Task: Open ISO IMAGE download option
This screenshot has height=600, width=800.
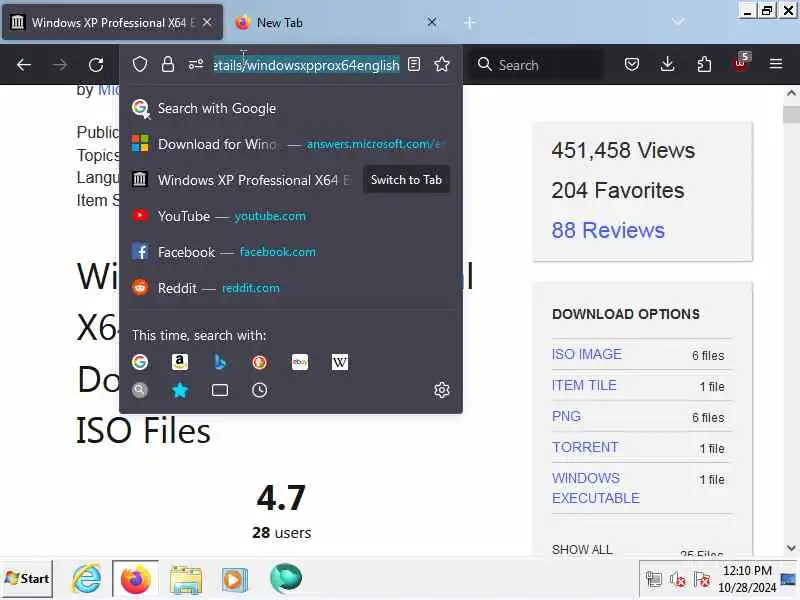Action: (x=587, y=354)
